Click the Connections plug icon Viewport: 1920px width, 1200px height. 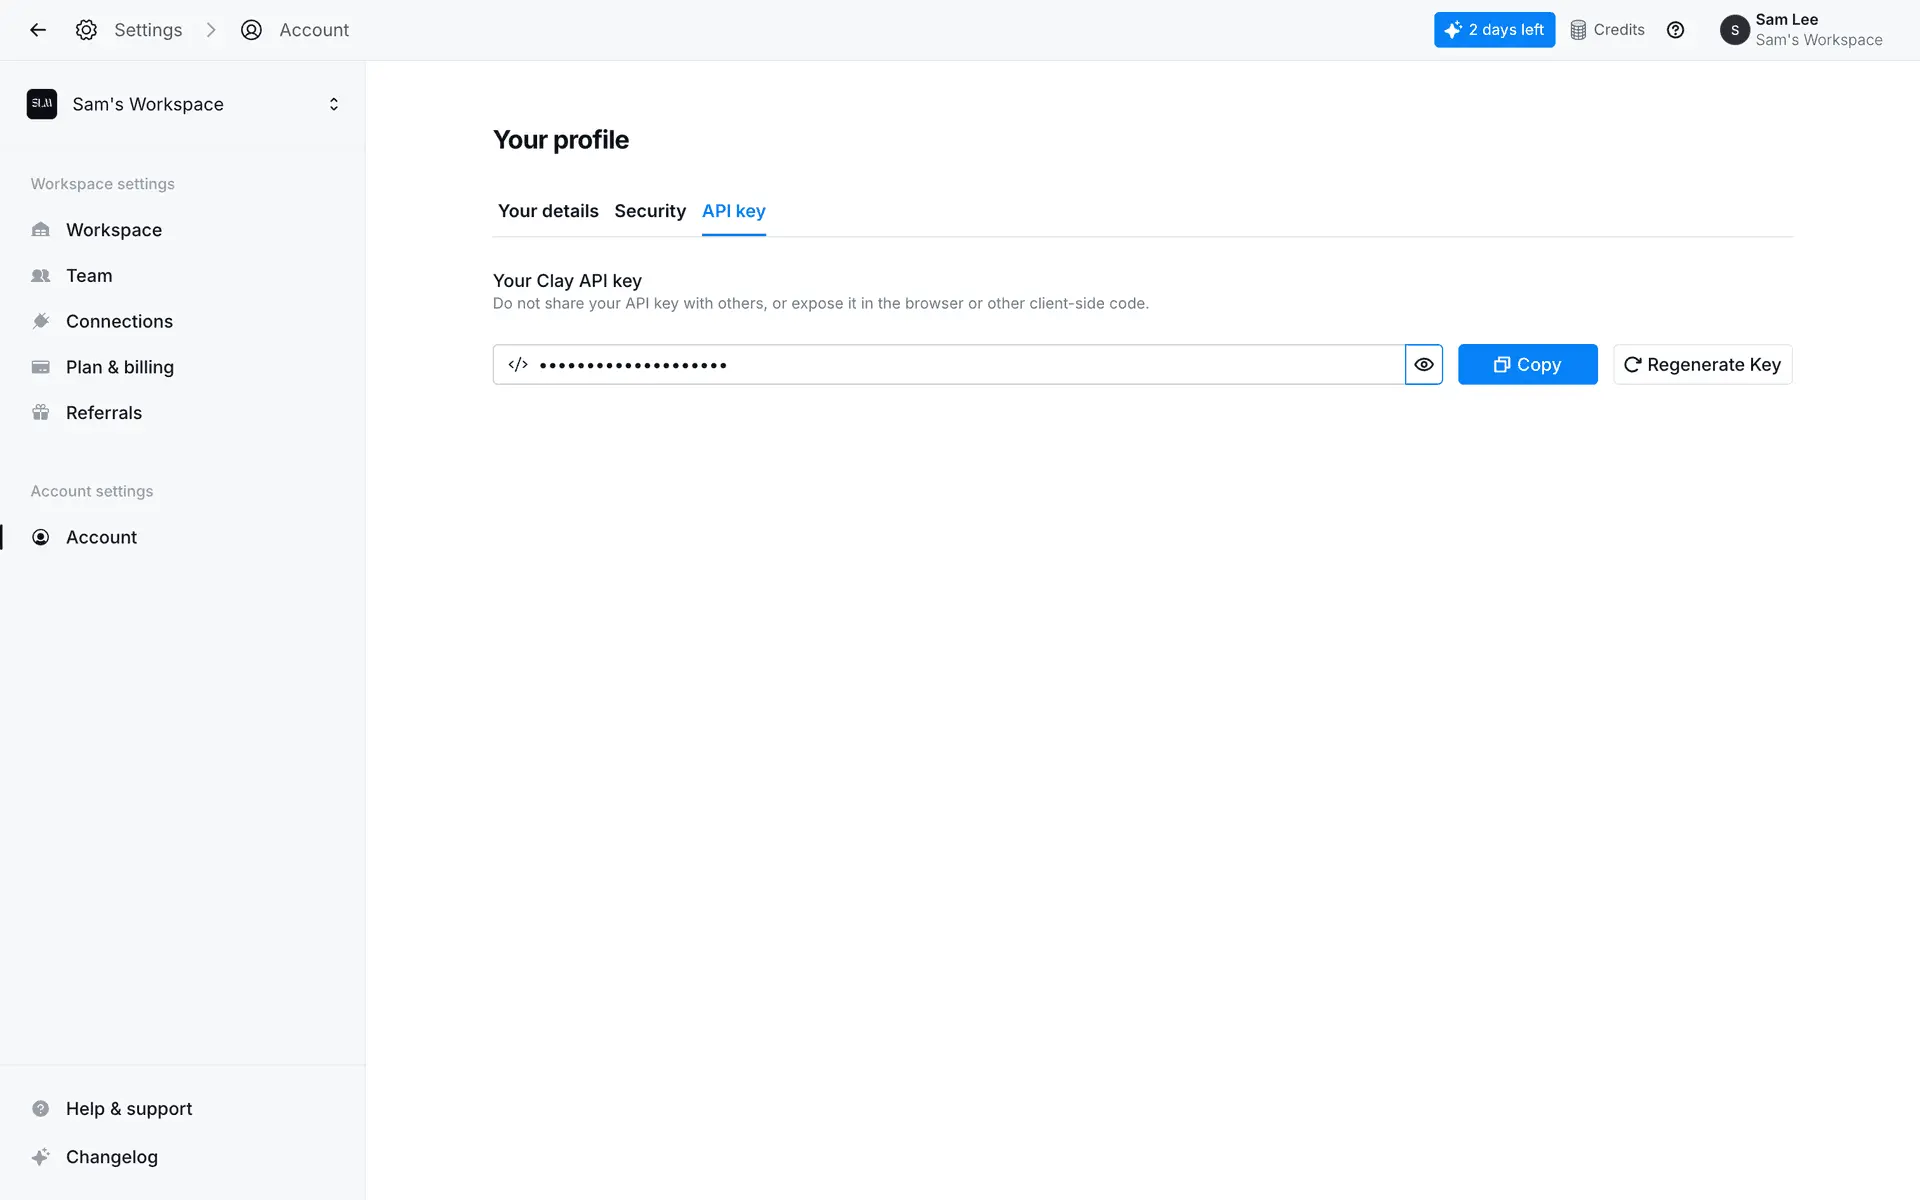[x=41, y=321]
